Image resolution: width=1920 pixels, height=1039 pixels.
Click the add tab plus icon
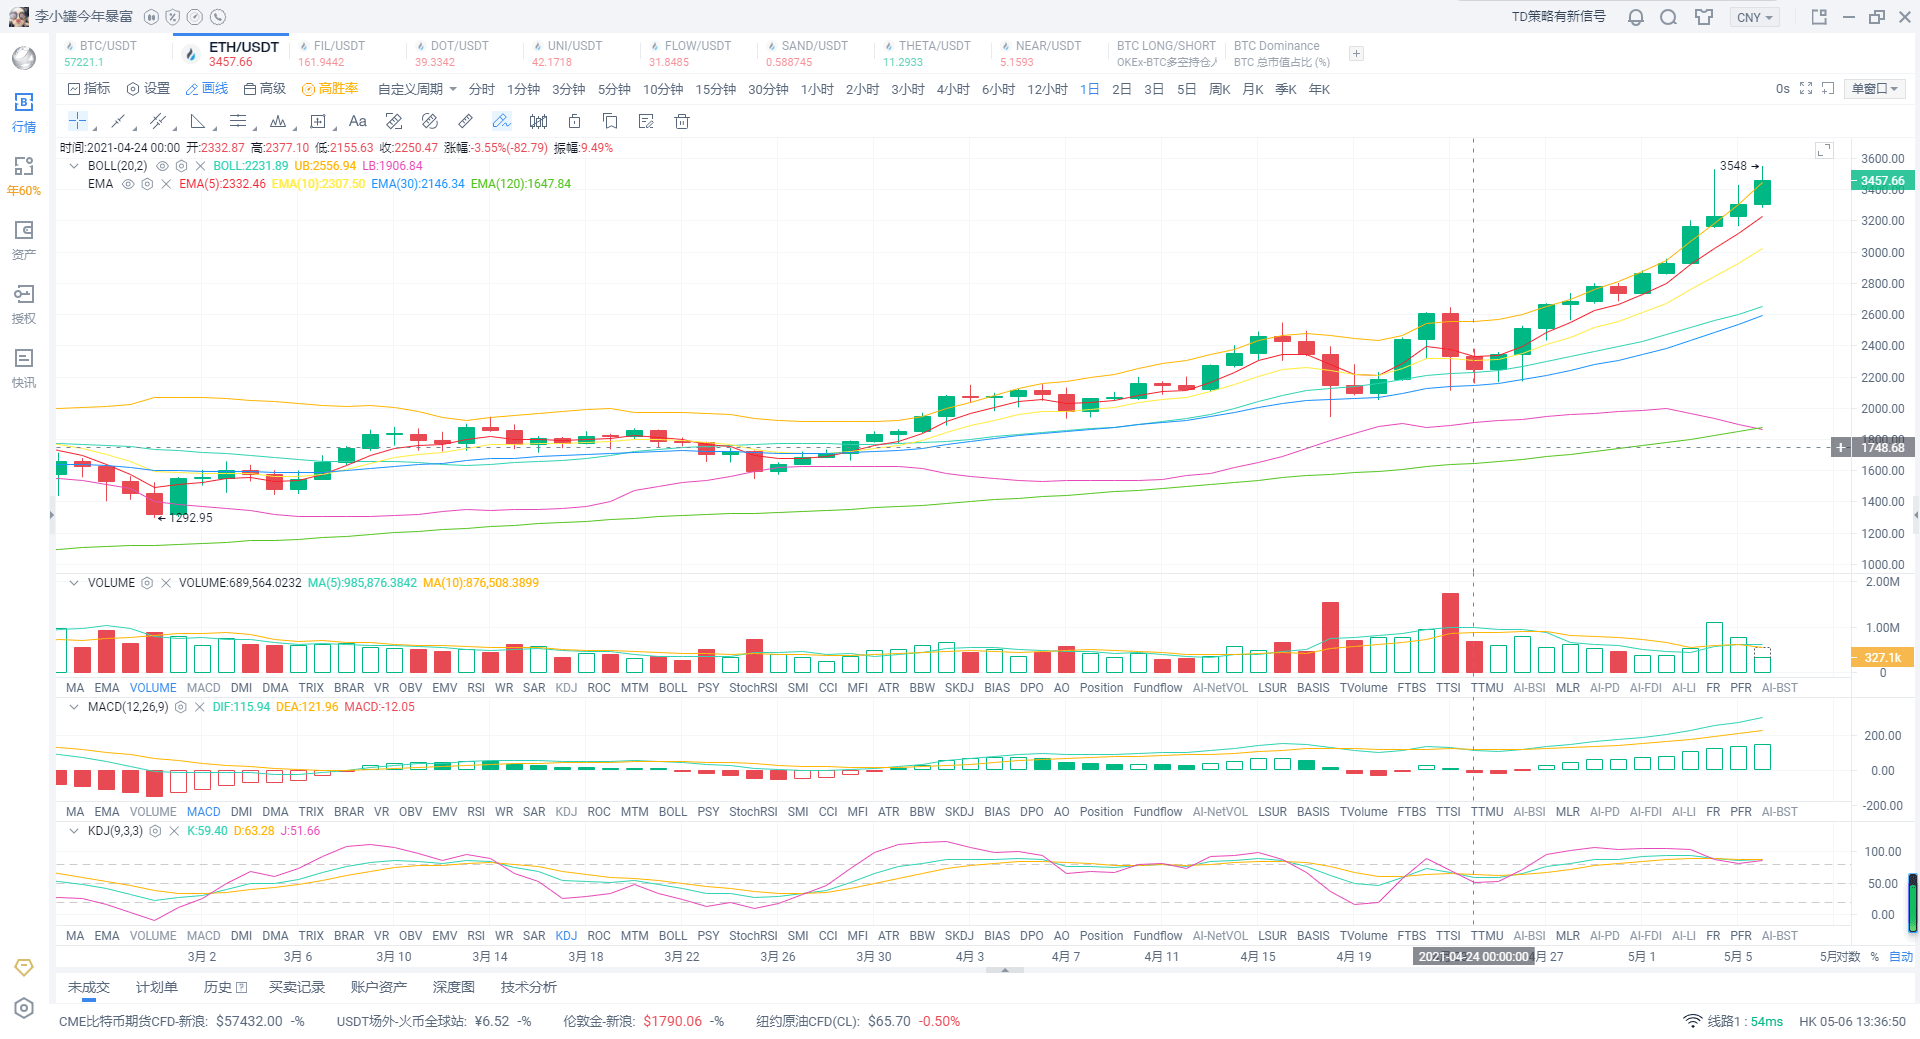[1356, 54]
